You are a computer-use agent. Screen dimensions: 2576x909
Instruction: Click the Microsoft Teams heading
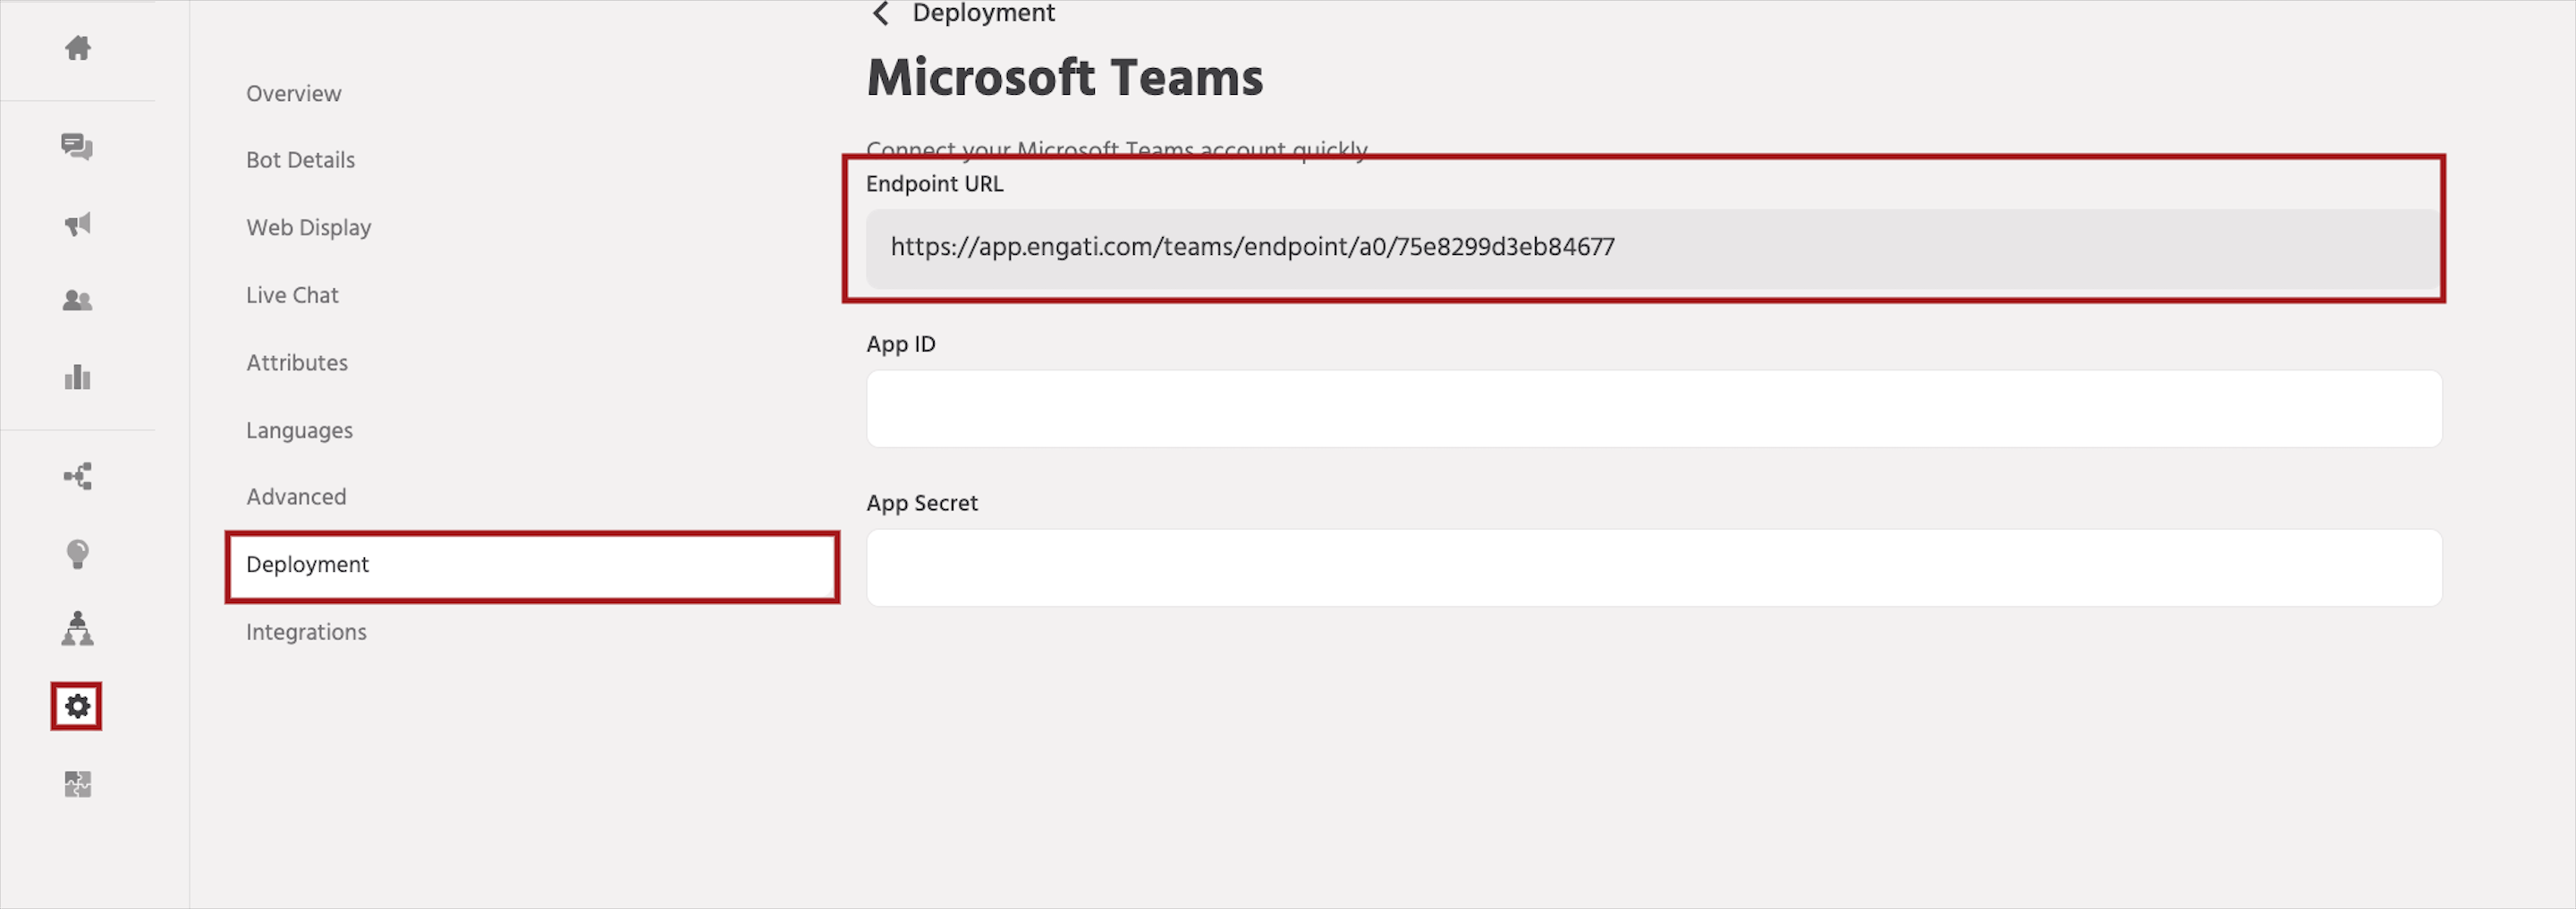click(x=1064, y=78)
